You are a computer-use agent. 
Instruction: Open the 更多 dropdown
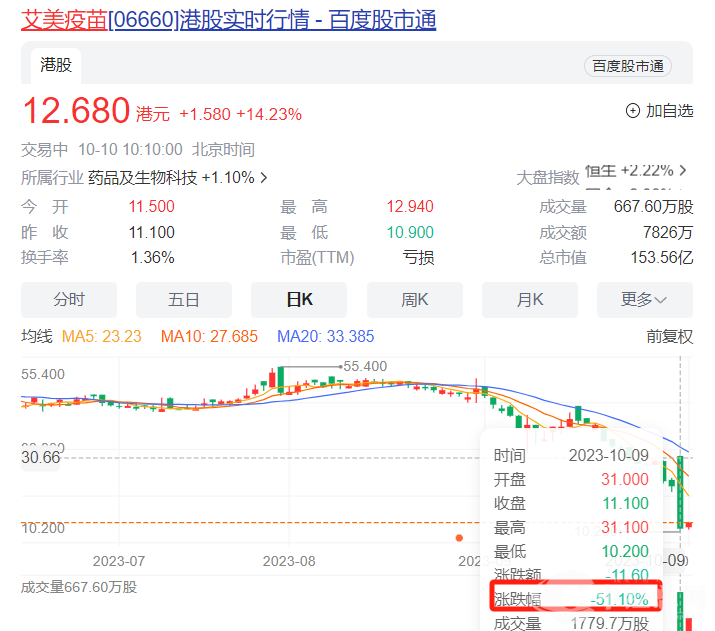[645, 300]
